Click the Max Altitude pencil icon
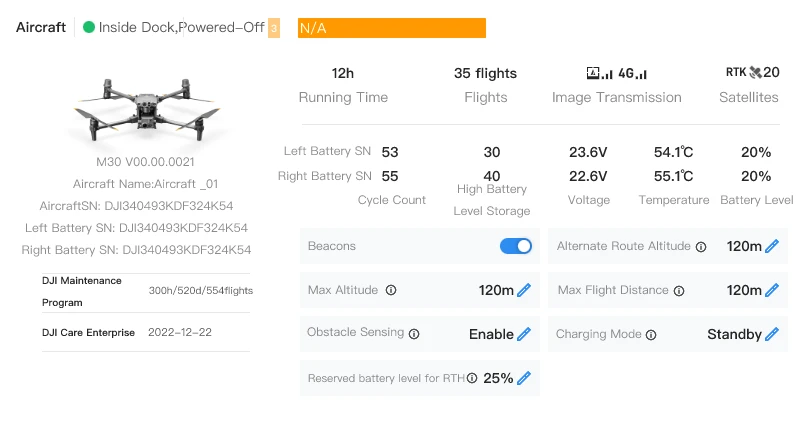812x424 pixels. (524, 290)
